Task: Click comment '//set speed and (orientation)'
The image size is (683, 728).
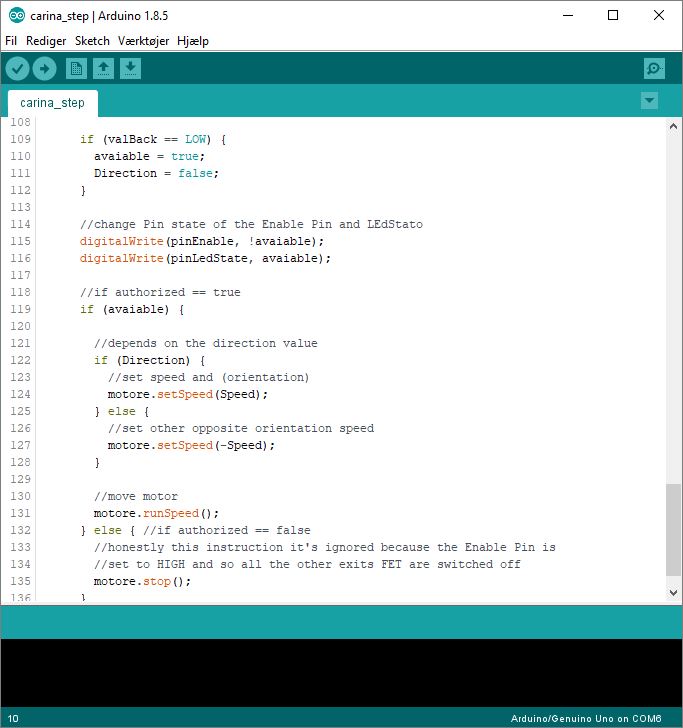Action: [x=208, y=377]
